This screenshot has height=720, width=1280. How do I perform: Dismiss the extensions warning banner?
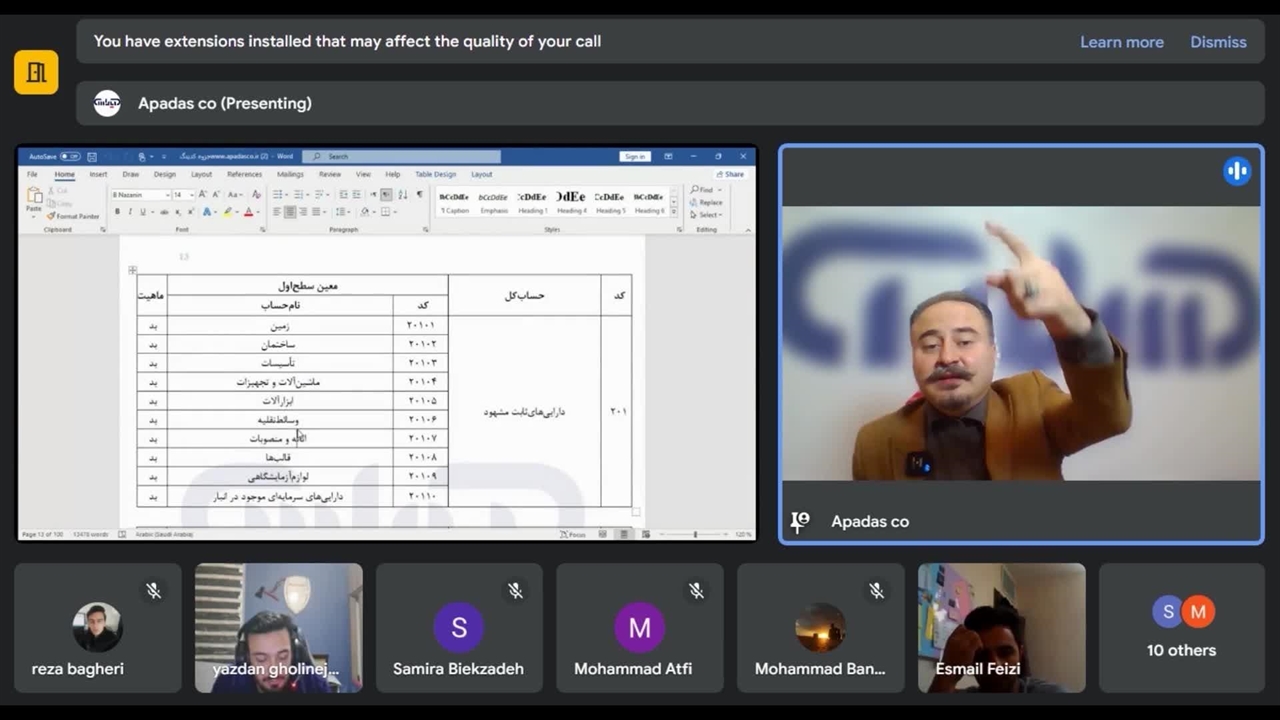click(x=1217, y=42)
